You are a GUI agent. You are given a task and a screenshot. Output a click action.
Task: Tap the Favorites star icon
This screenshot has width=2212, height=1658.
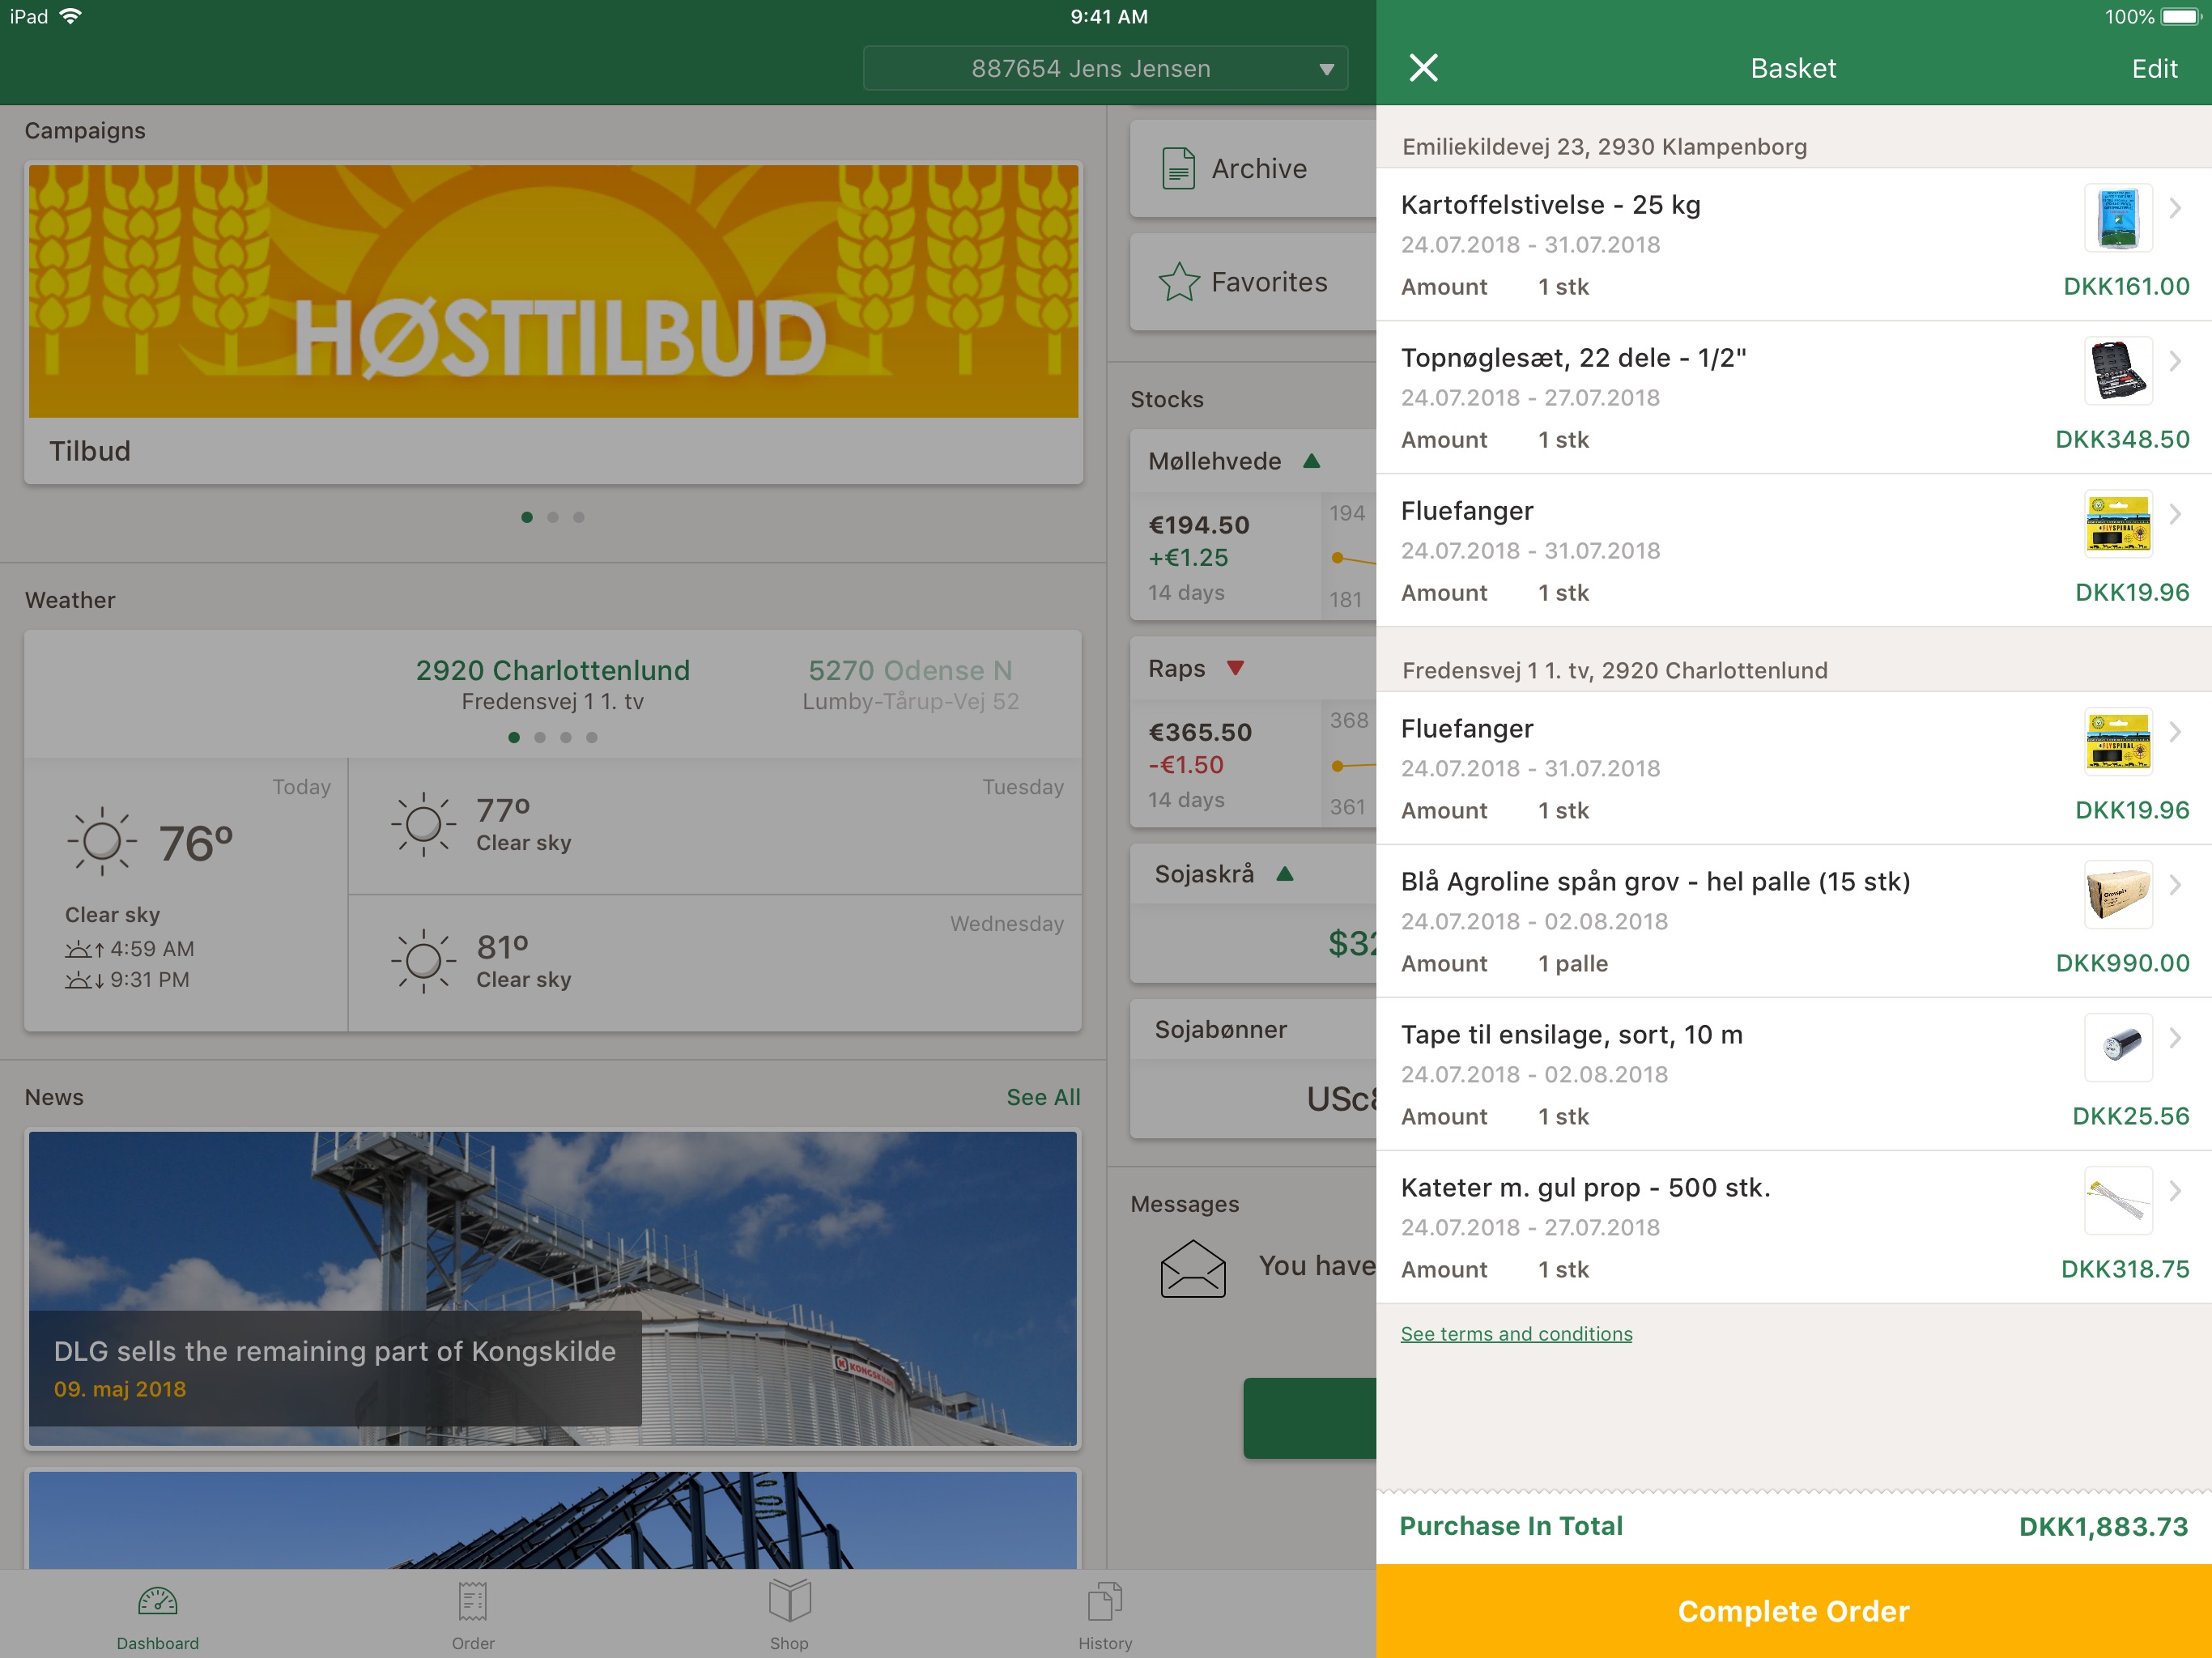[x=1179, y=282]
